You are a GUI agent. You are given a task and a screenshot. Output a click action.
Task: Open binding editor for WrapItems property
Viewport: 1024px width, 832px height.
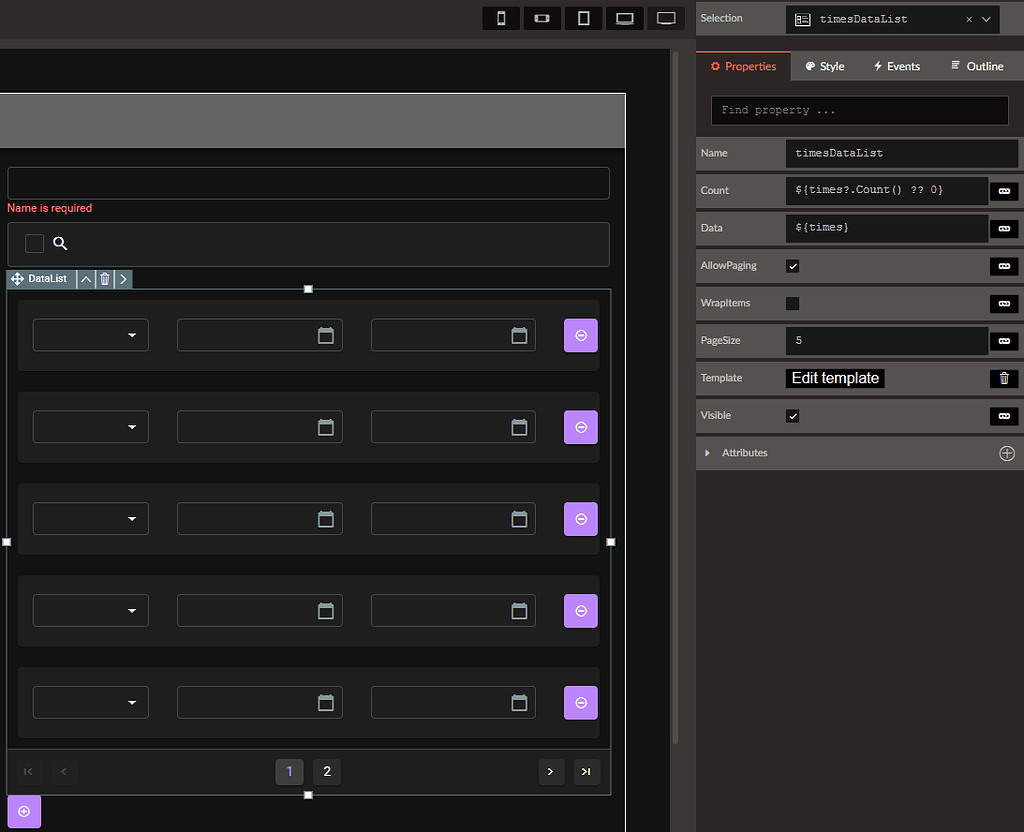1004,304
